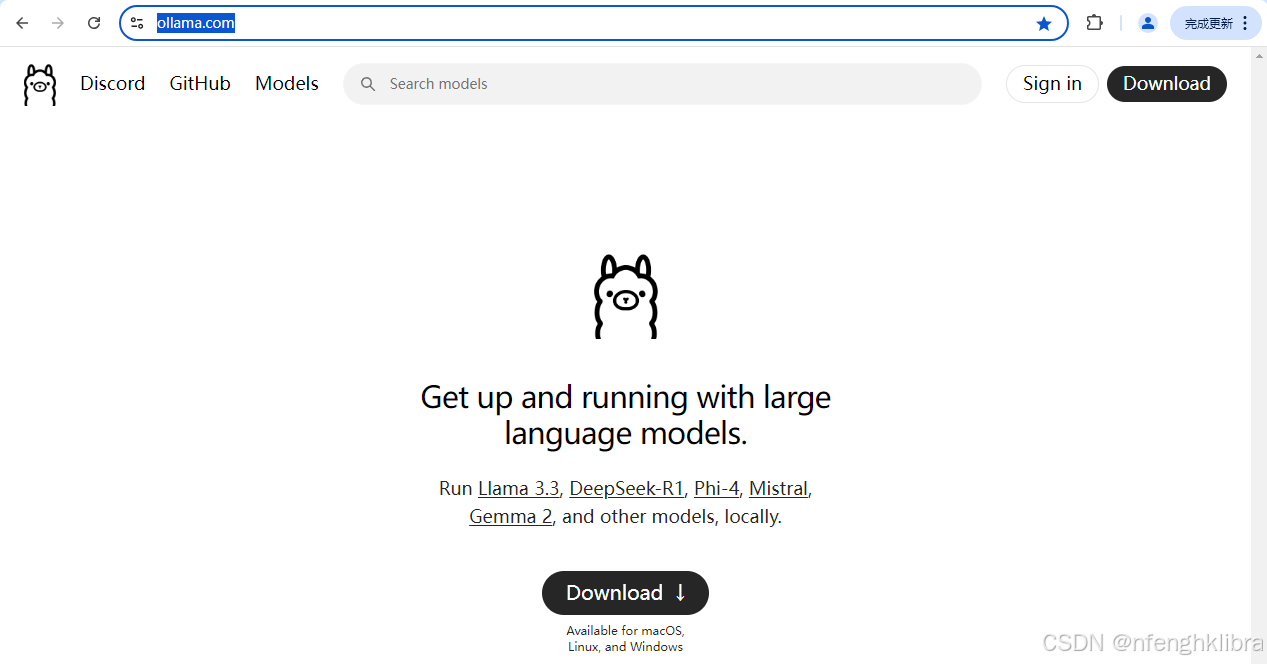
Task: Open site information icon in address bar
Action: pos(138,23)
